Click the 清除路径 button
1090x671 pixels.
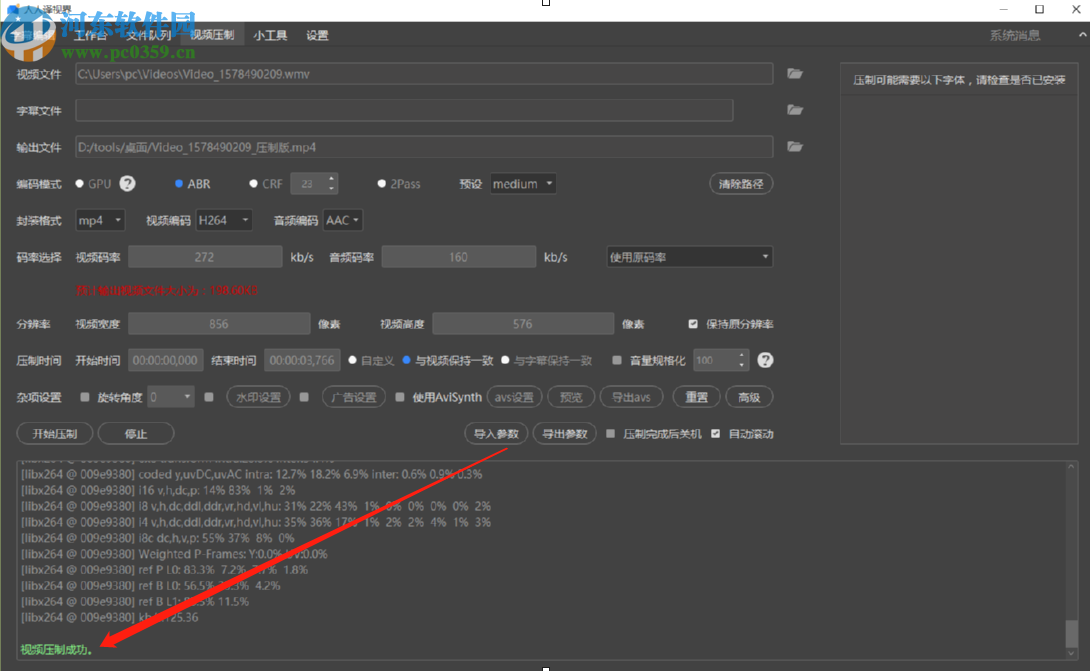(741, 184)
